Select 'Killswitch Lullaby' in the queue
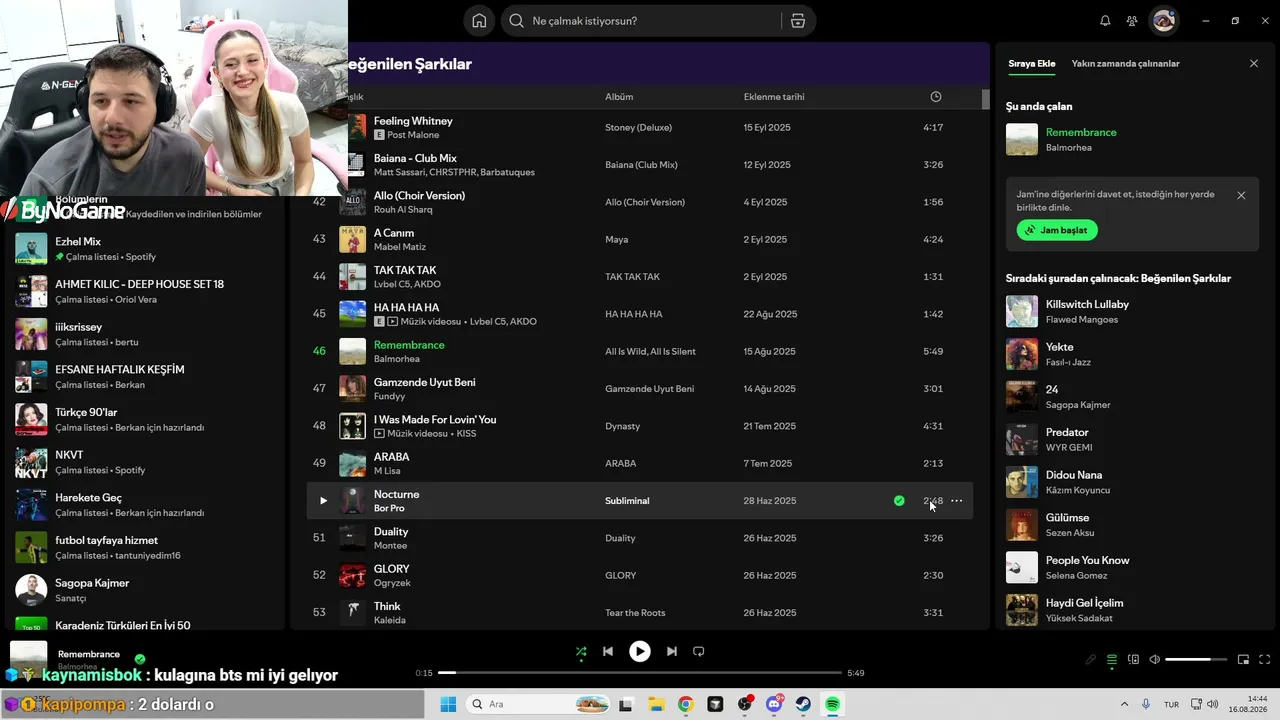 [1132, 311]
